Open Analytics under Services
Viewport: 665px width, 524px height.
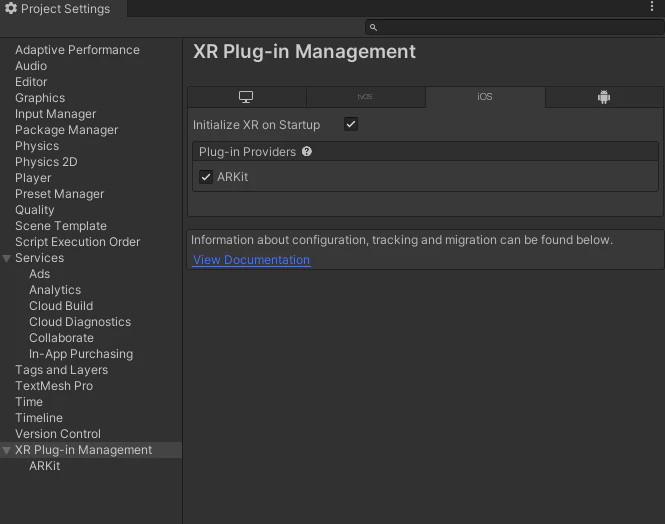[55, 290]
